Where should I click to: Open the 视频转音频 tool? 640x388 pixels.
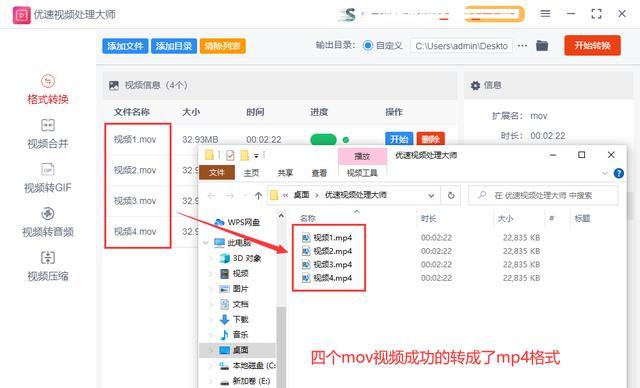48,223
